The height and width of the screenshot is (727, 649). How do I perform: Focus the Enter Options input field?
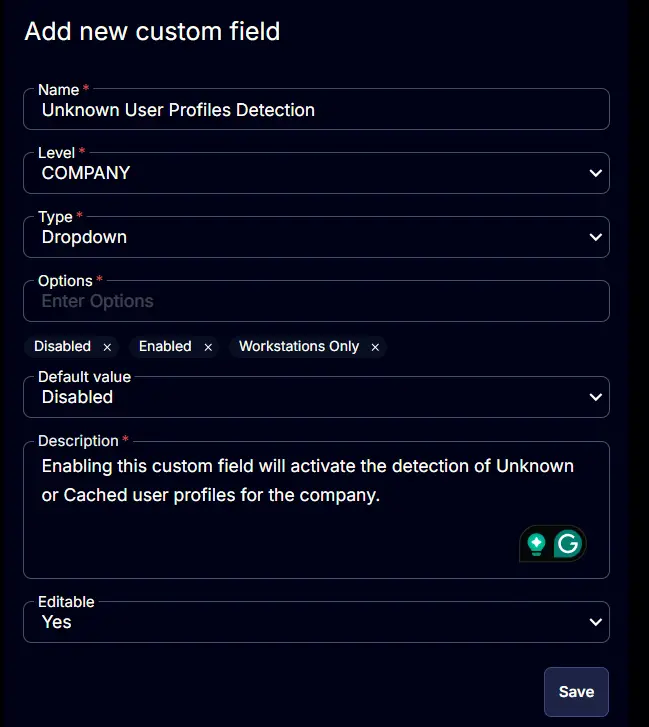(316, 301)
